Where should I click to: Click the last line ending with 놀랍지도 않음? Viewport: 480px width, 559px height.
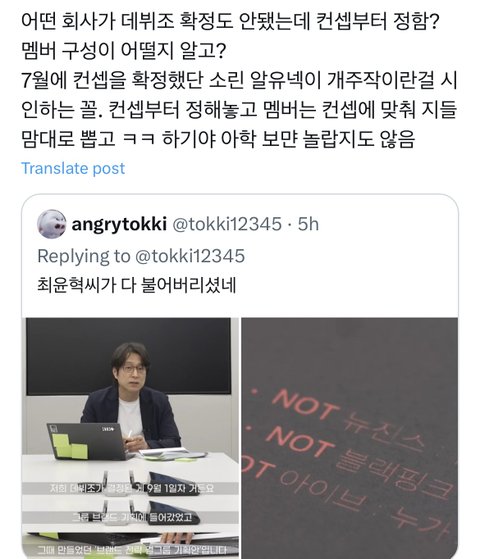click(x=218, y=138)
